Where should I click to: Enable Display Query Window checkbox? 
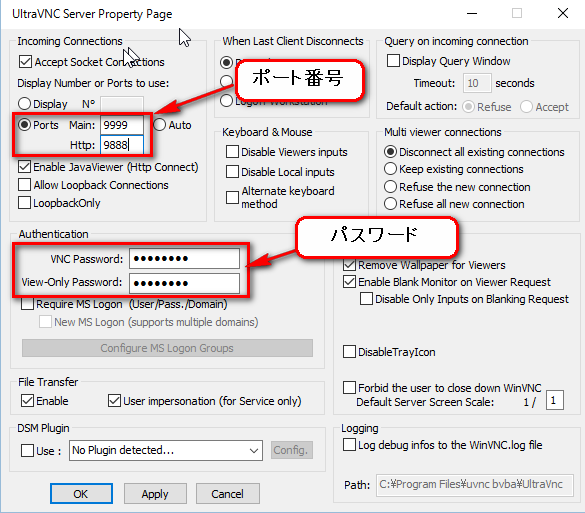(393, 60)
